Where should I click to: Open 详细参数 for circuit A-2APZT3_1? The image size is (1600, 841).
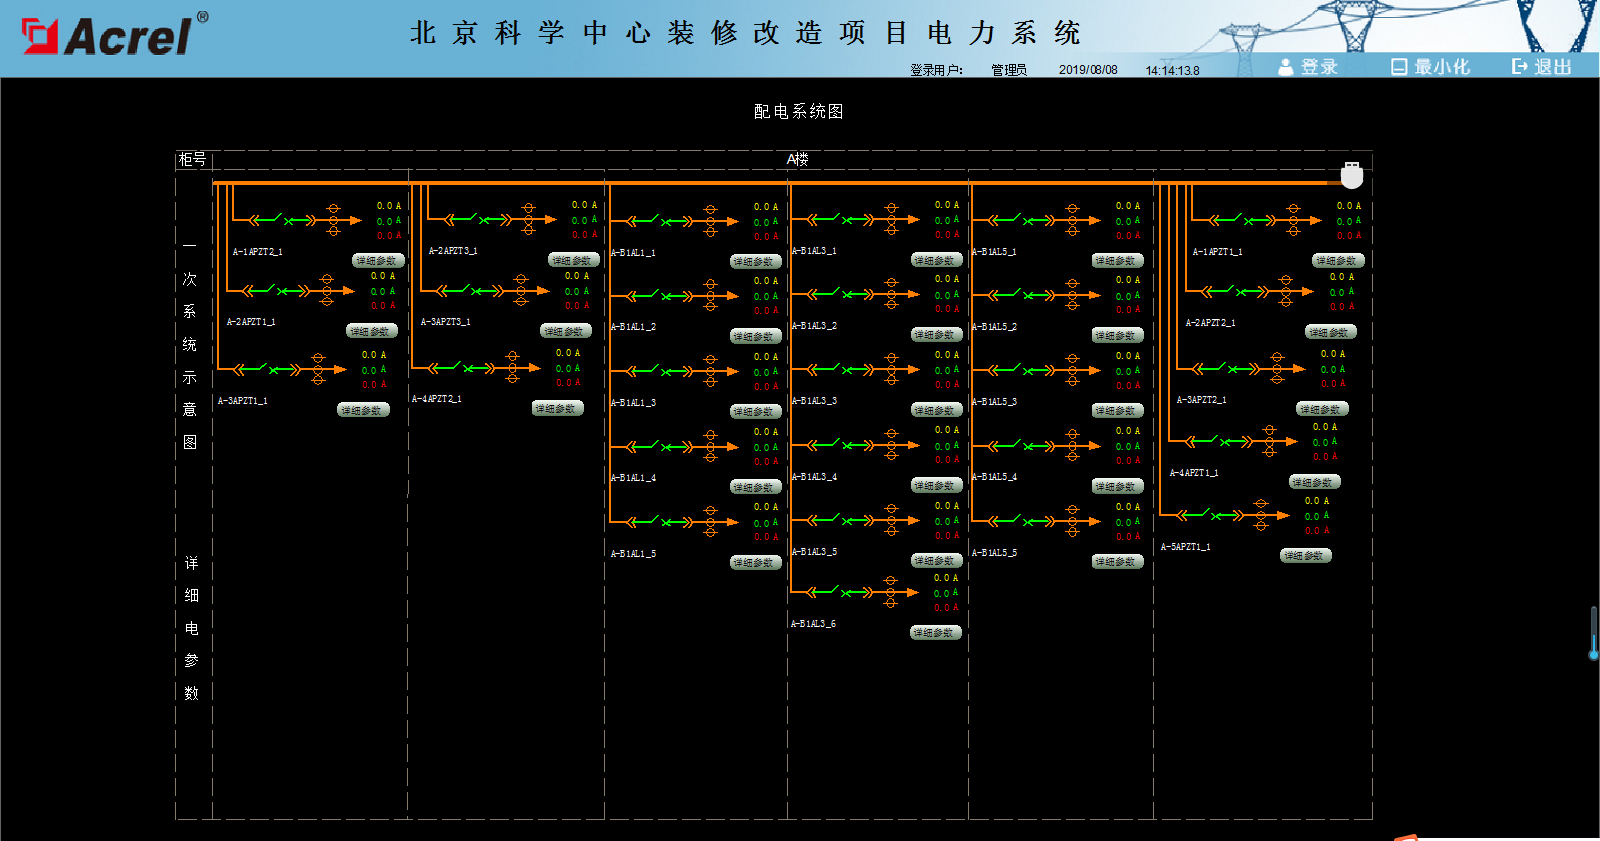pos(573,260)
